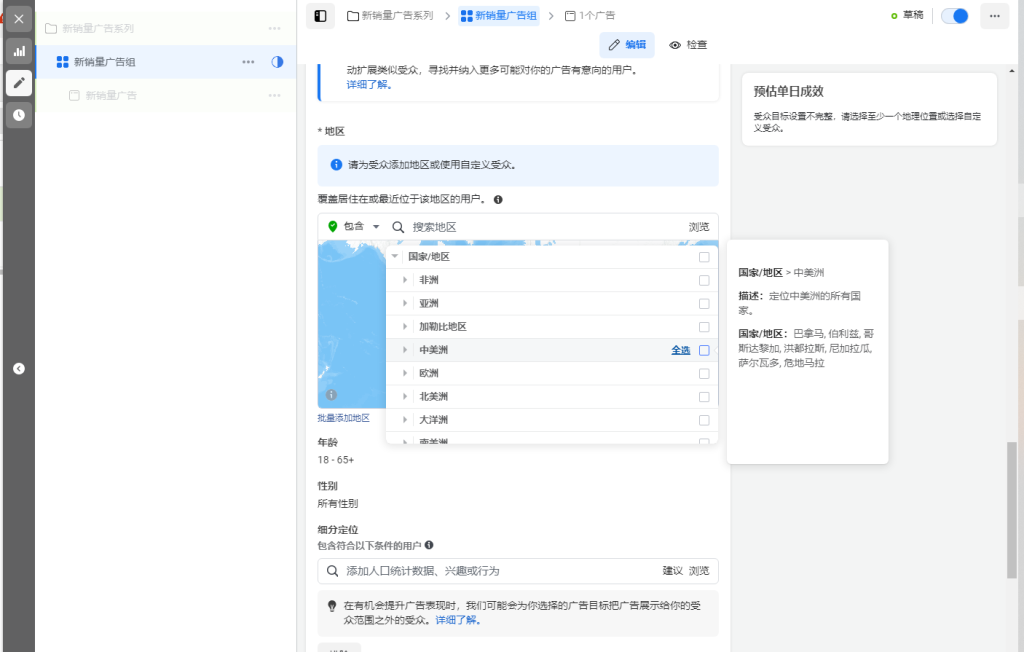This screenshot has height=652, width=1024.
Task: Click 浏览 in the detailed targeting field
Action: [x=699, y=571]
